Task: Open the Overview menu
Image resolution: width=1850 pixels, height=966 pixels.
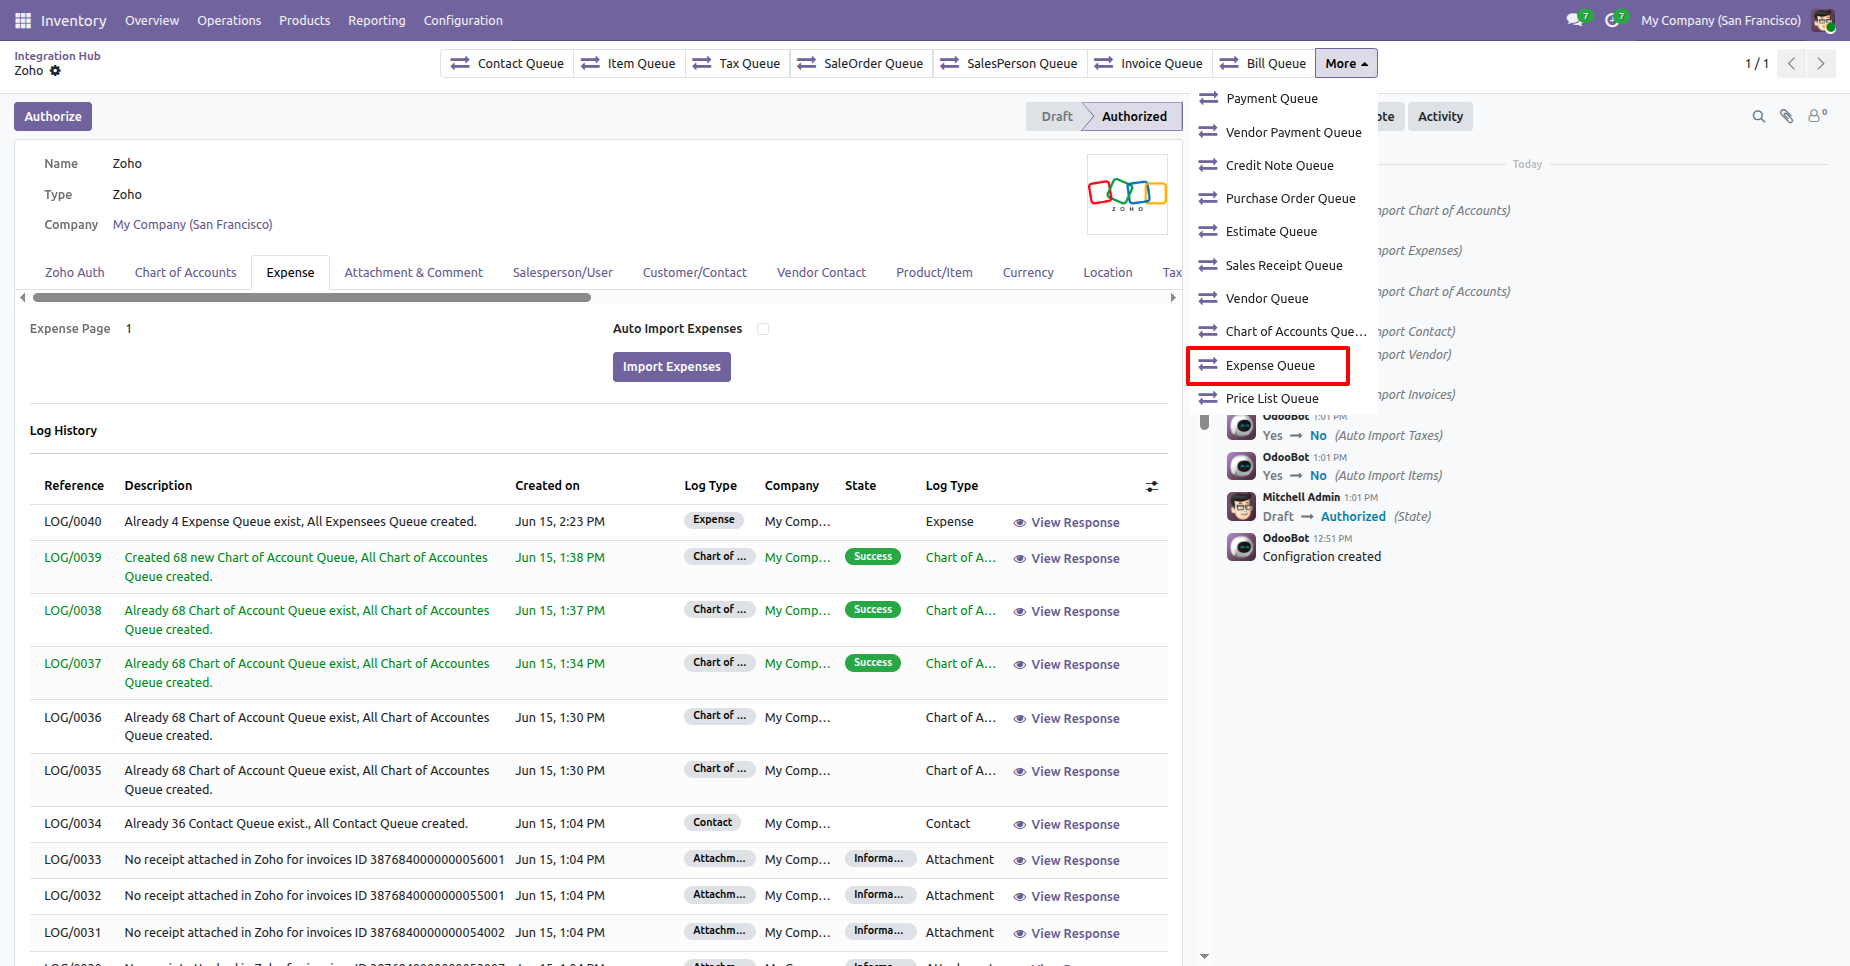Action: tap(152, 20)
